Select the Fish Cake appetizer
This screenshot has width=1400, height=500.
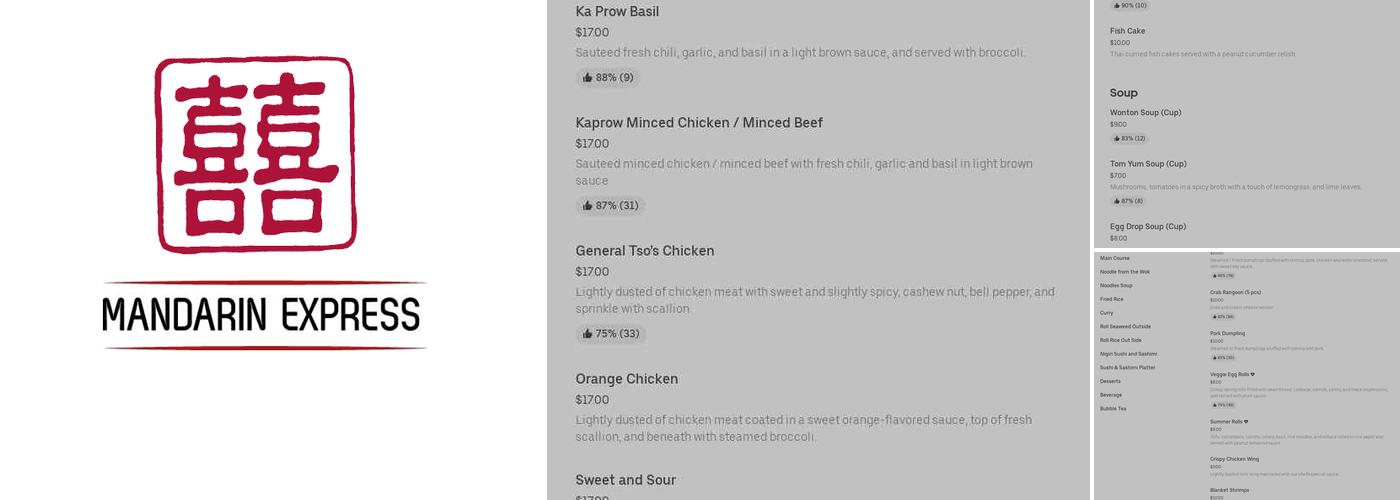click(x=1127, y=31)
